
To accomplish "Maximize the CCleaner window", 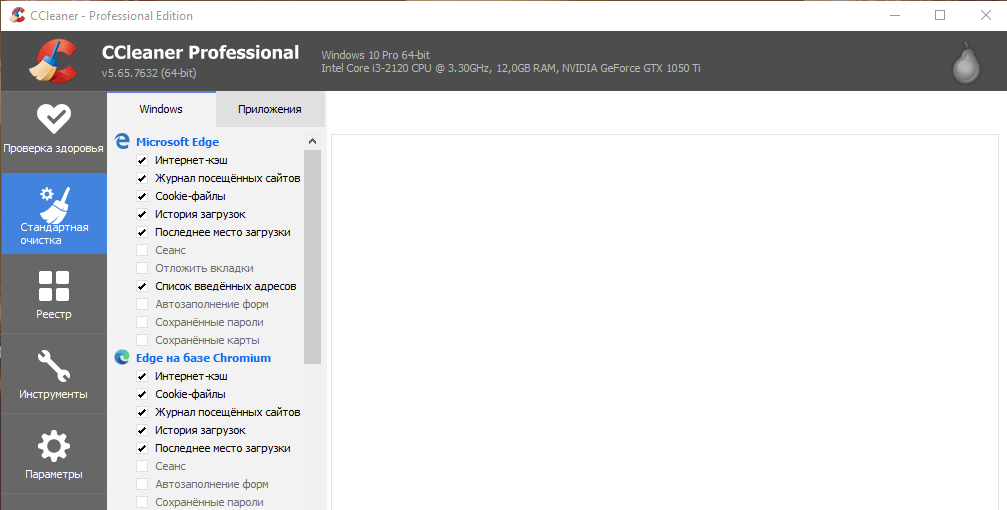I will [939, 15].
